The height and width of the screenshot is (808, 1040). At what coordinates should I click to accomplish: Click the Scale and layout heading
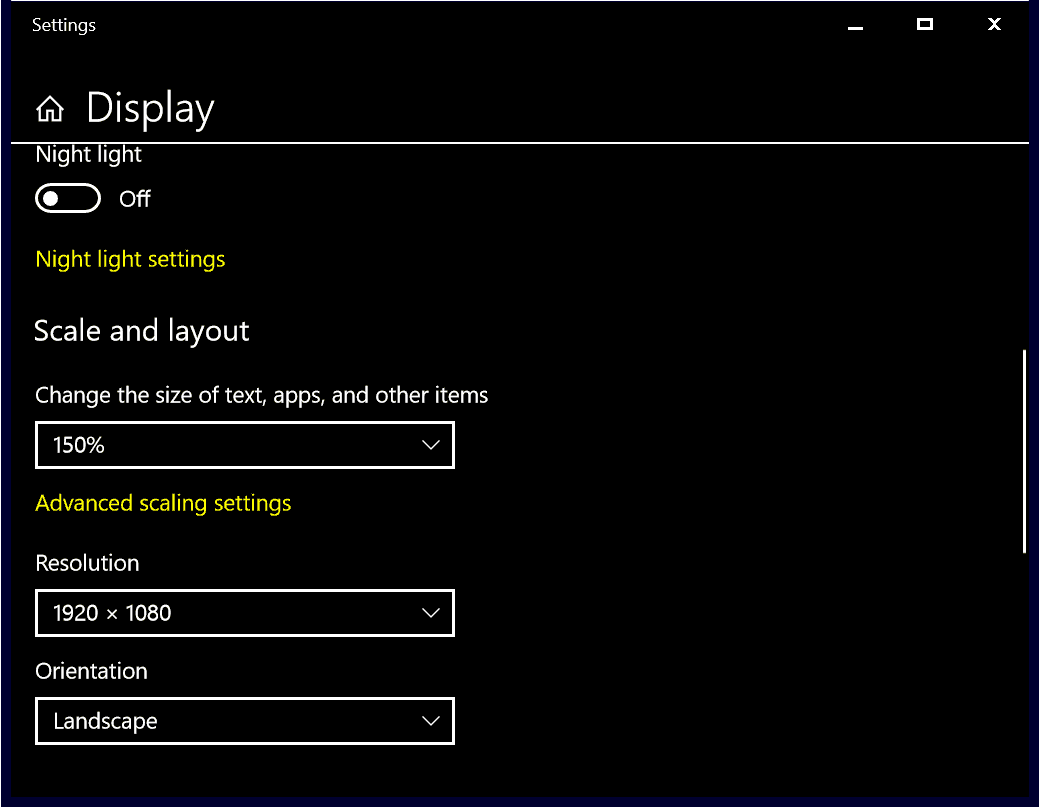141,331
